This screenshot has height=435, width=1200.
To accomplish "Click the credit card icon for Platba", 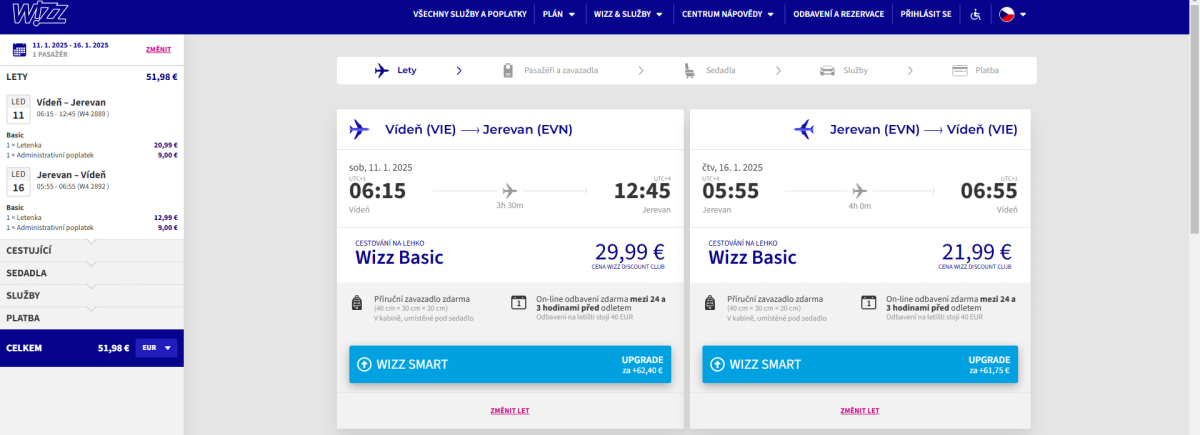I will pos(960,70).
